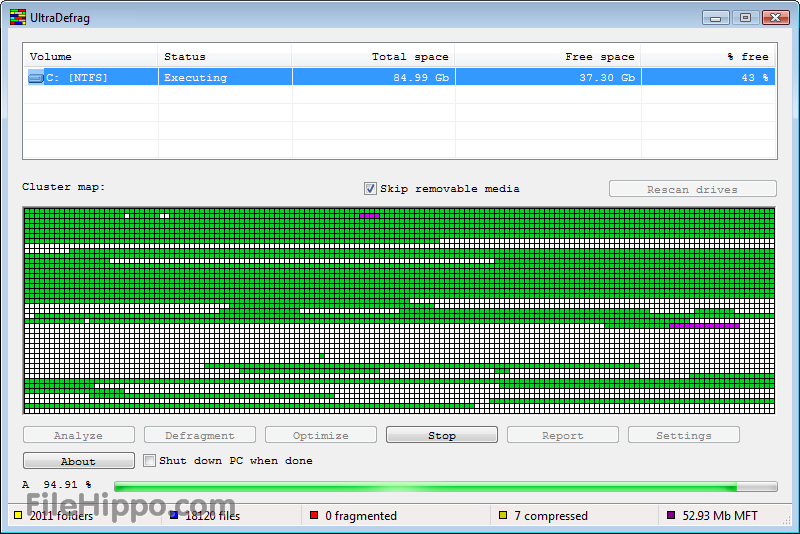The height and width of the screenshot is (534, 800).
Task: Maximize the UltraDefrag window
Action: click(x=744, y=17)
